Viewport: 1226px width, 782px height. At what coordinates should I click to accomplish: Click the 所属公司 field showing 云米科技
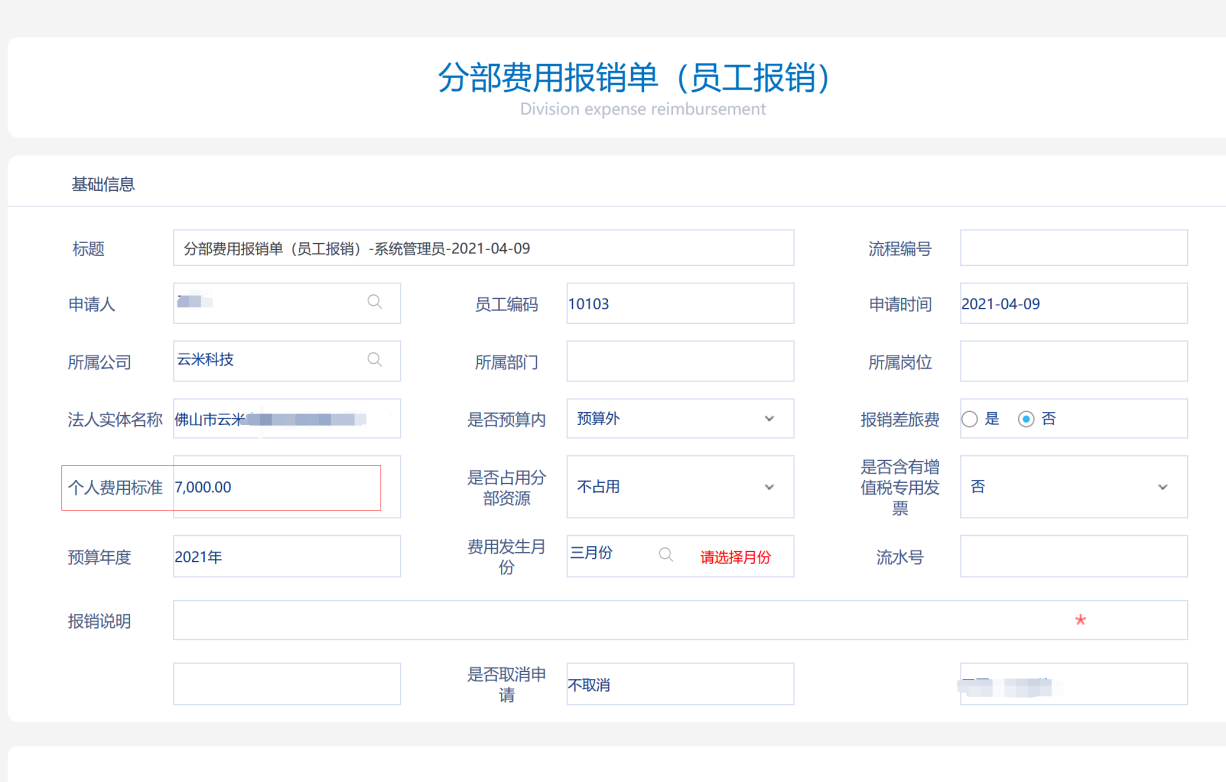click(287, 361)
